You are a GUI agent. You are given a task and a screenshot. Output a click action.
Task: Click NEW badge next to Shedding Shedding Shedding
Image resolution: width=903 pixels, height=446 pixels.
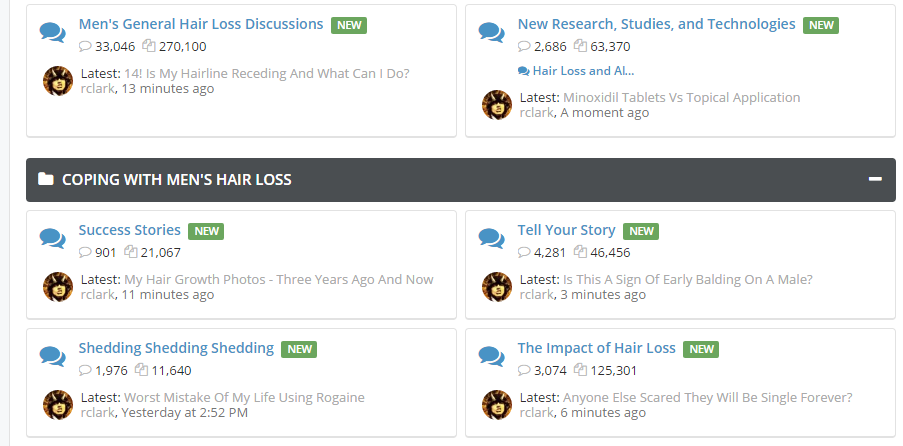pyautogui.click(x=299, y=349)
